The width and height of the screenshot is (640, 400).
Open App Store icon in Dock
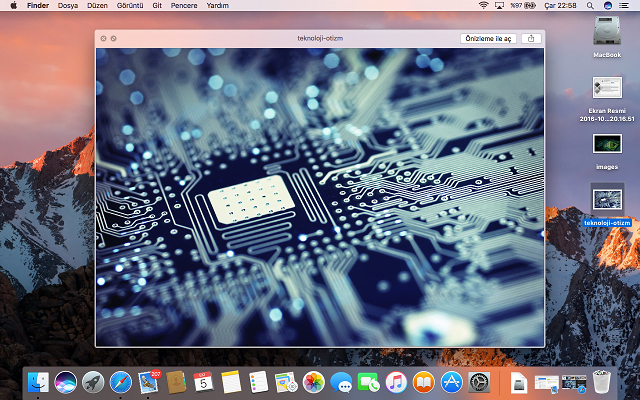pyautogui.click(x=451, y=382)
